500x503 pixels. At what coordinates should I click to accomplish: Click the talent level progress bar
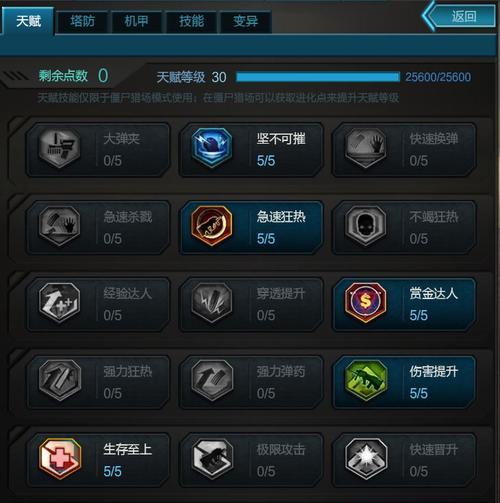click(318, 77)
